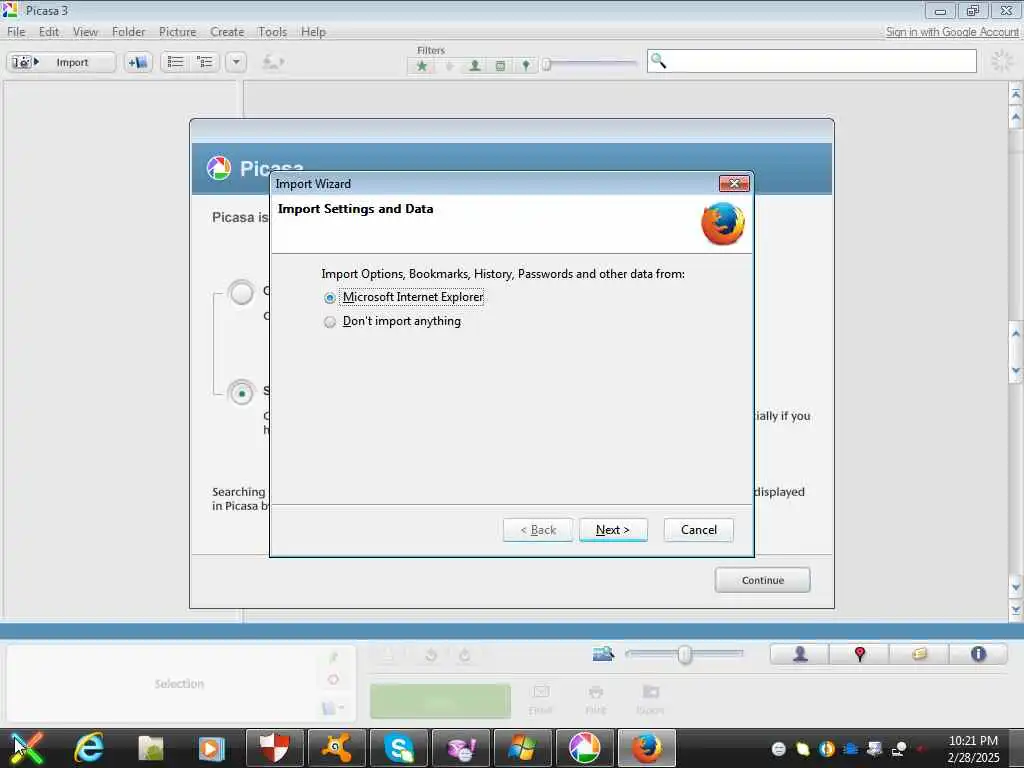Viewport: 1024px width, 768px height.
Task: Click the Print button in photo tray
Action: 595,699
